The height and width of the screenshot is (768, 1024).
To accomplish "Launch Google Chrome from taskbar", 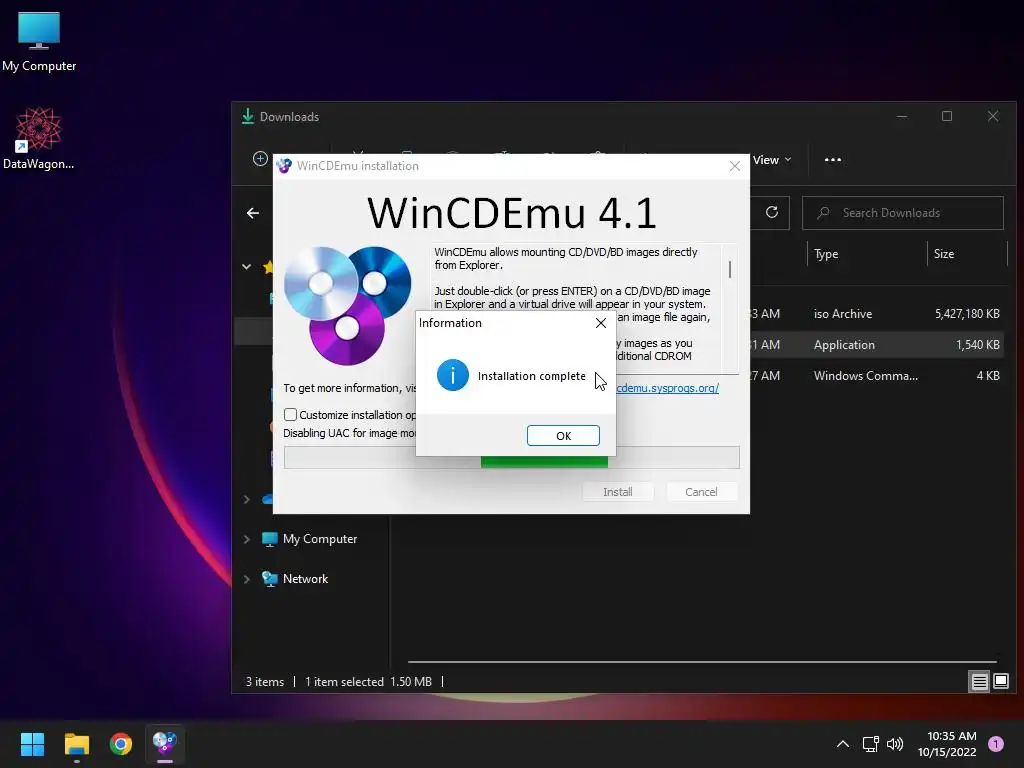I will (x=121, y=744).
